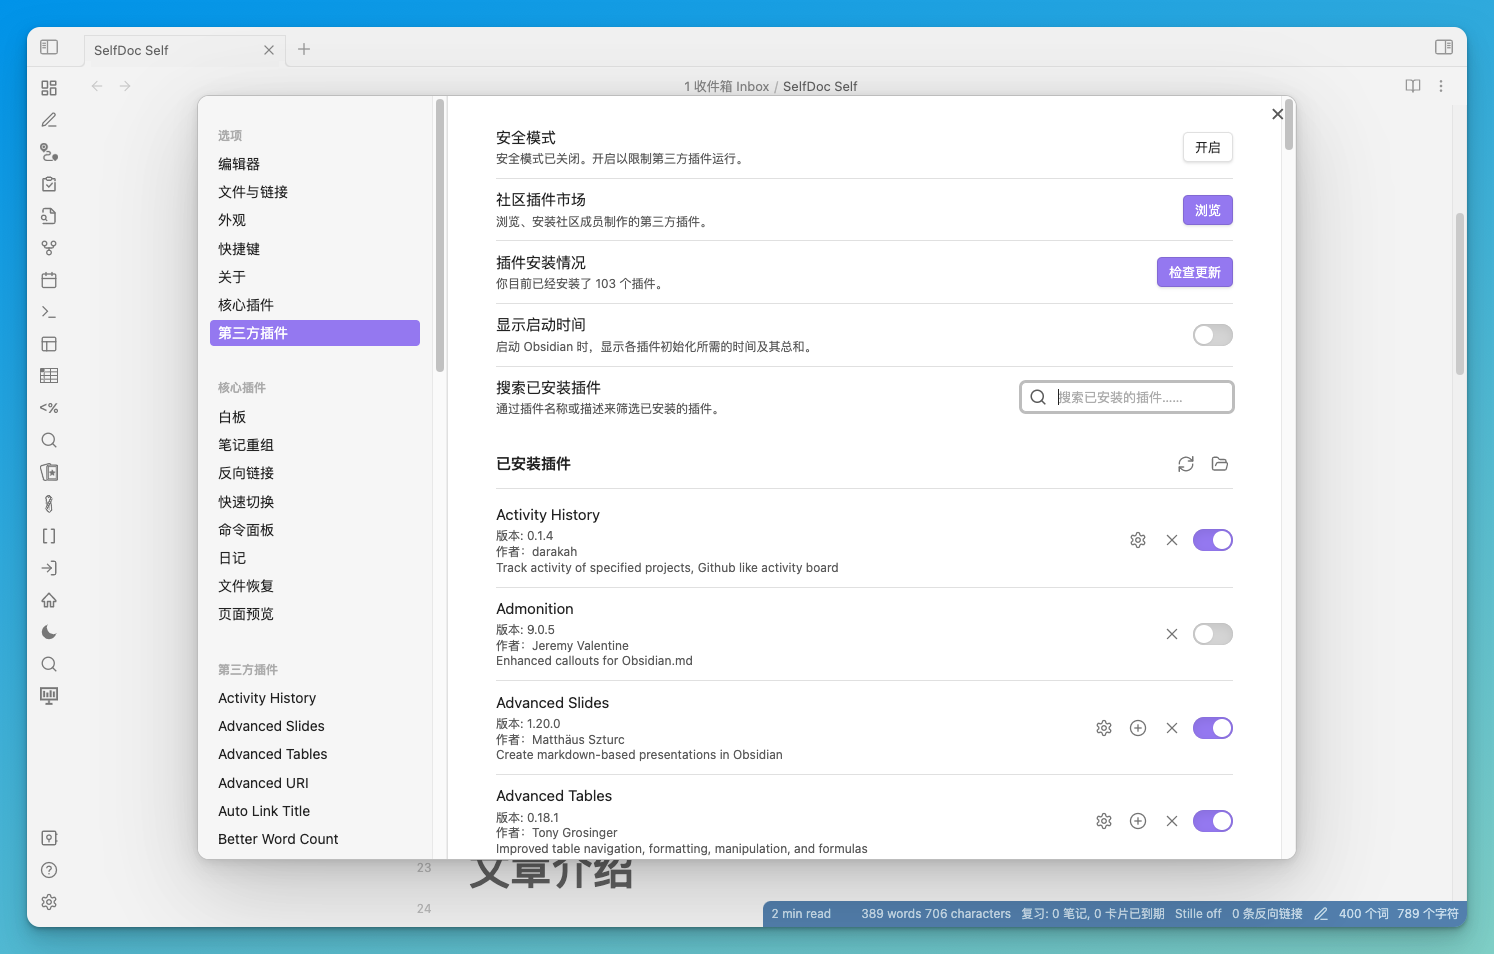Disable the Advanced Tables plugin toggle

[1212, 820]
